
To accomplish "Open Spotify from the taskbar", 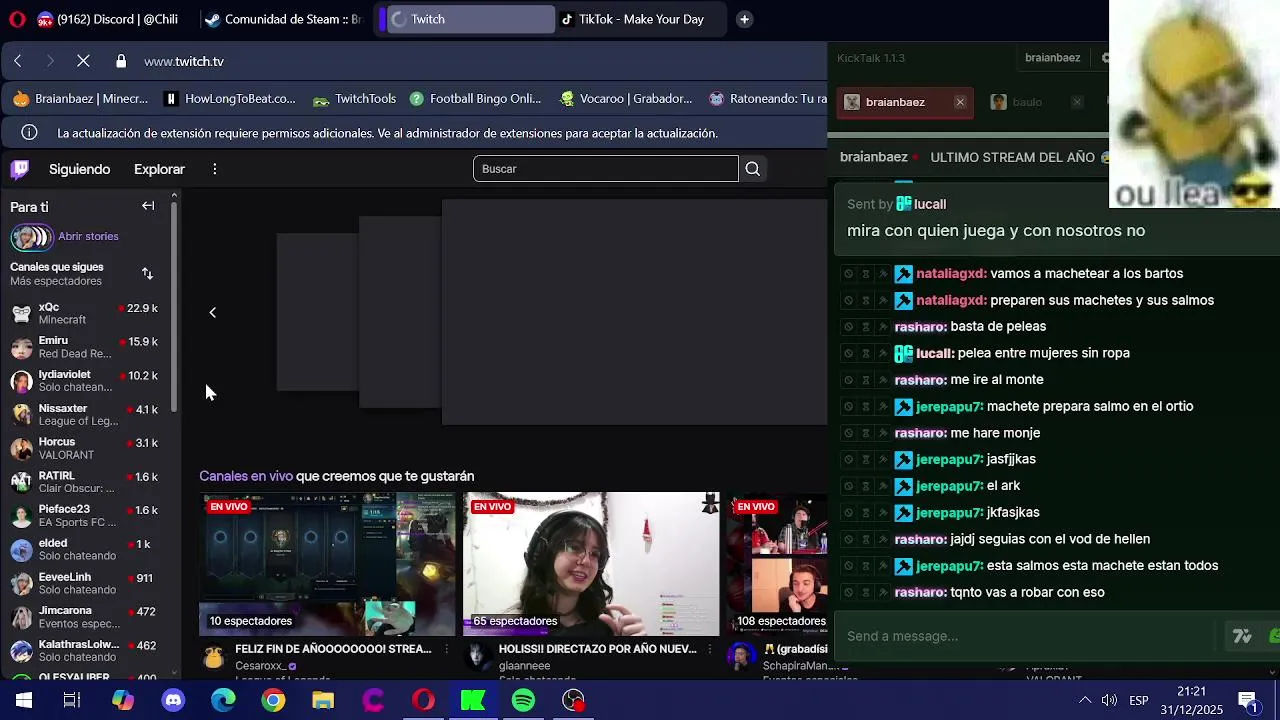I will pyautogui.click(x=523, y=701).
